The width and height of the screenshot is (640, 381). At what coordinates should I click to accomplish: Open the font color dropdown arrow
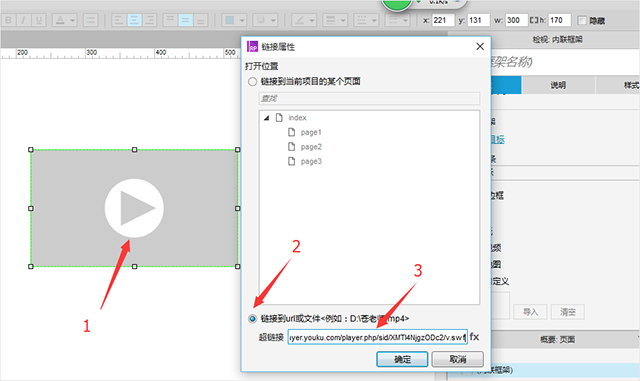click(x=73, y=20)
